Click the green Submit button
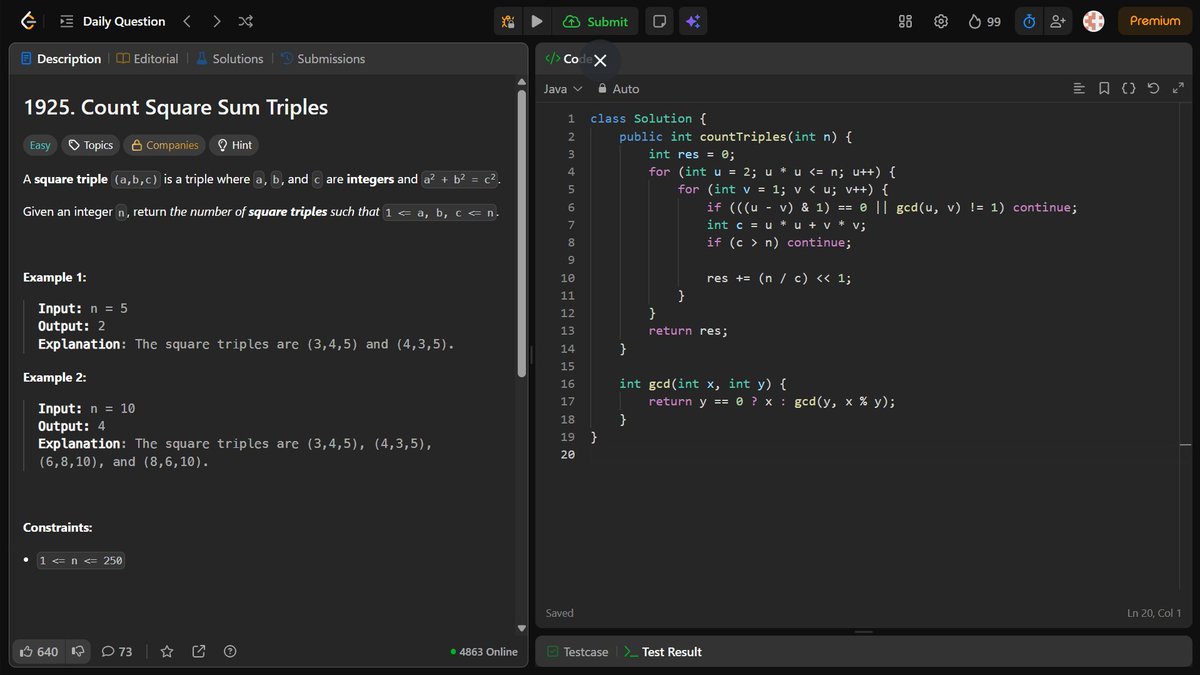 pyautogui.click(x=596, y=20)
